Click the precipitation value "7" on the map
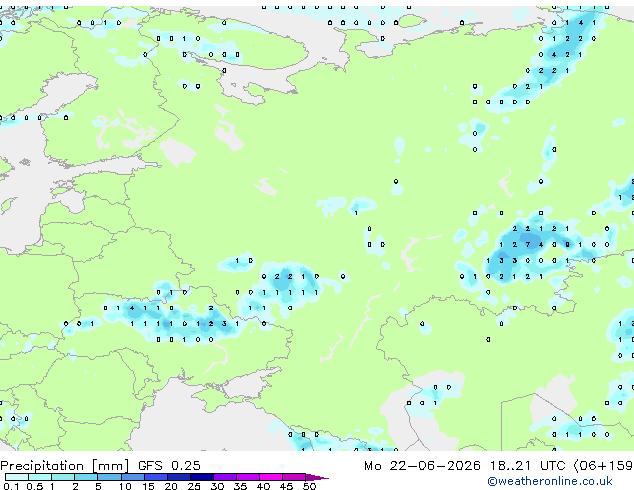This screenshot has height=490, width=634. pos(528,245)
